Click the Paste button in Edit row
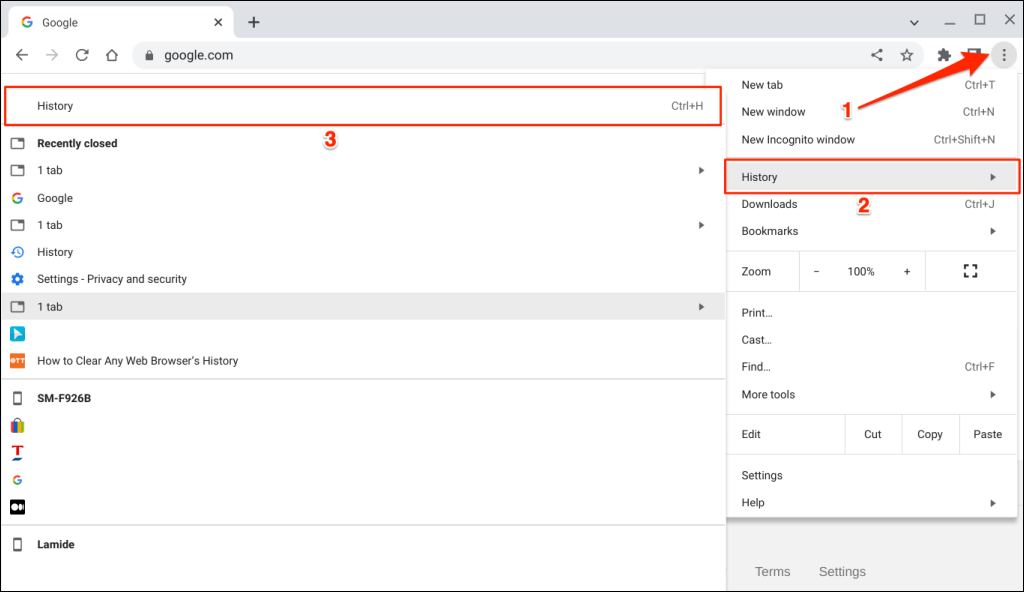The width and height of the screenshot is (1024, 592). point(987,434)
